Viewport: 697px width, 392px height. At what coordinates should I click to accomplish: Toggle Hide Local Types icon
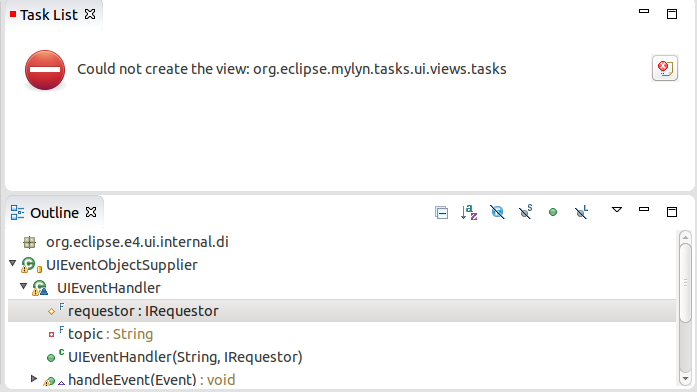tap(581, 212)
